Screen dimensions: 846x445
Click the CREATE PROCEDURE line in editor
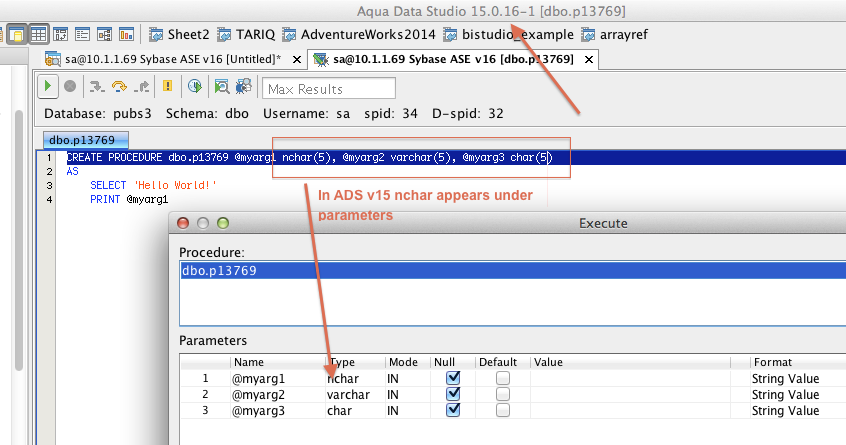click(310, 158)
